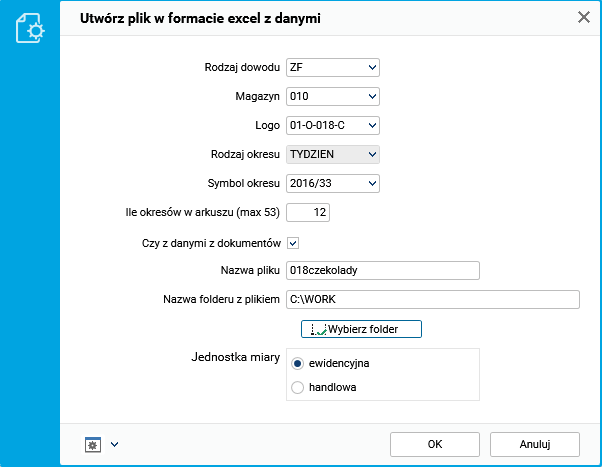The height and width of the screenshot is (467, 602).
Task: Expand the chevron next to bottom settings icon
Action: click(114, 444)
